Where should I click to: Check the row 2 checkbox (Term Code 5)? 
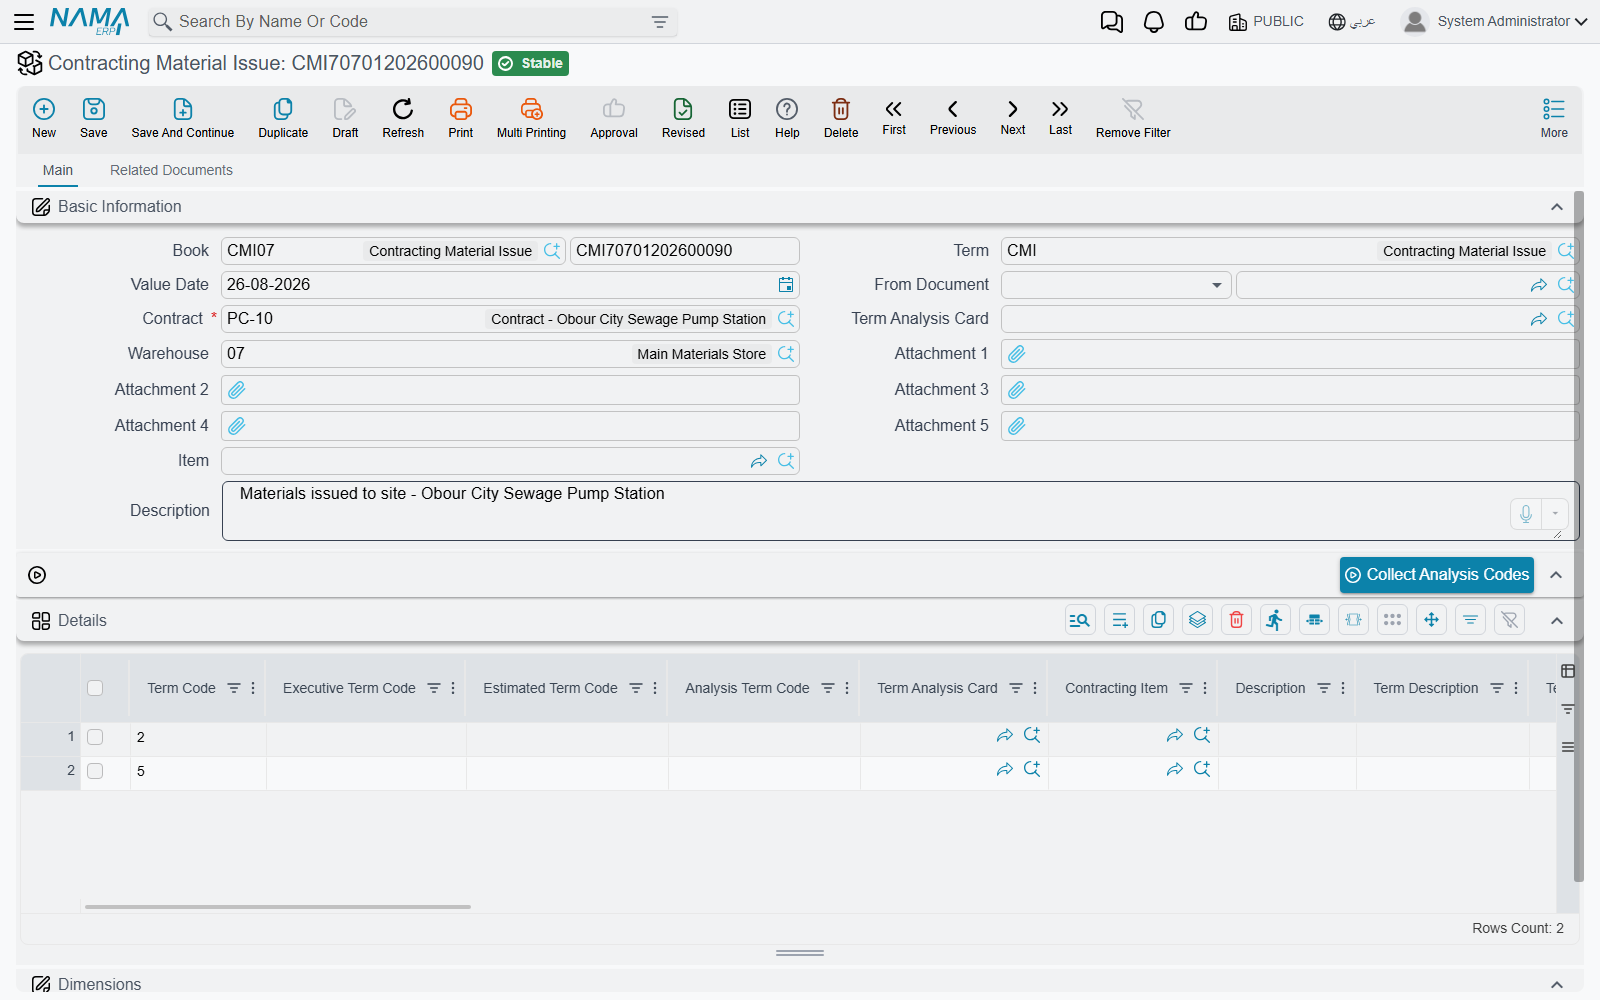click(x=95, y=771)
